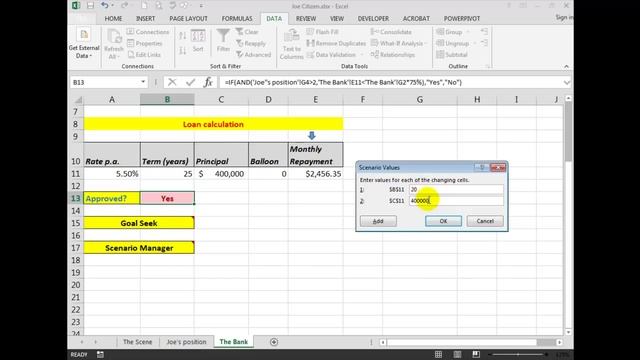Expand the formula bar
Viewport: 640px width, 360px height.
567,82
